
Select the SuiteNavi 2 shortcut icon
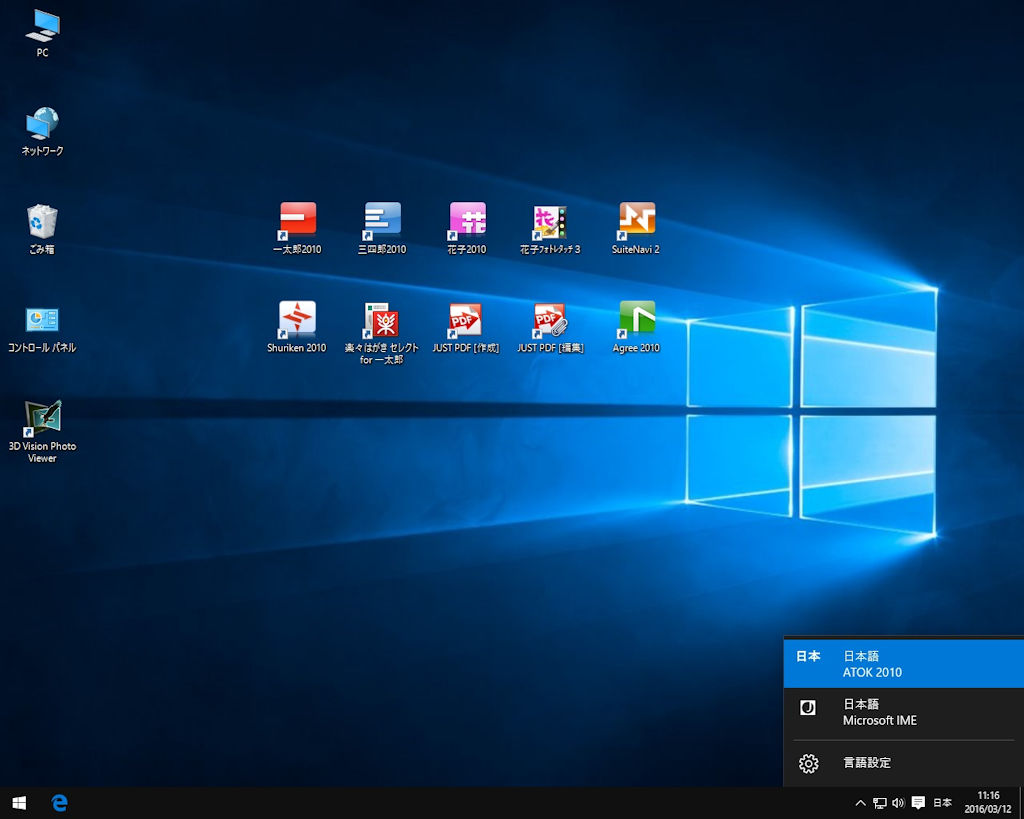tap(636, 228)
